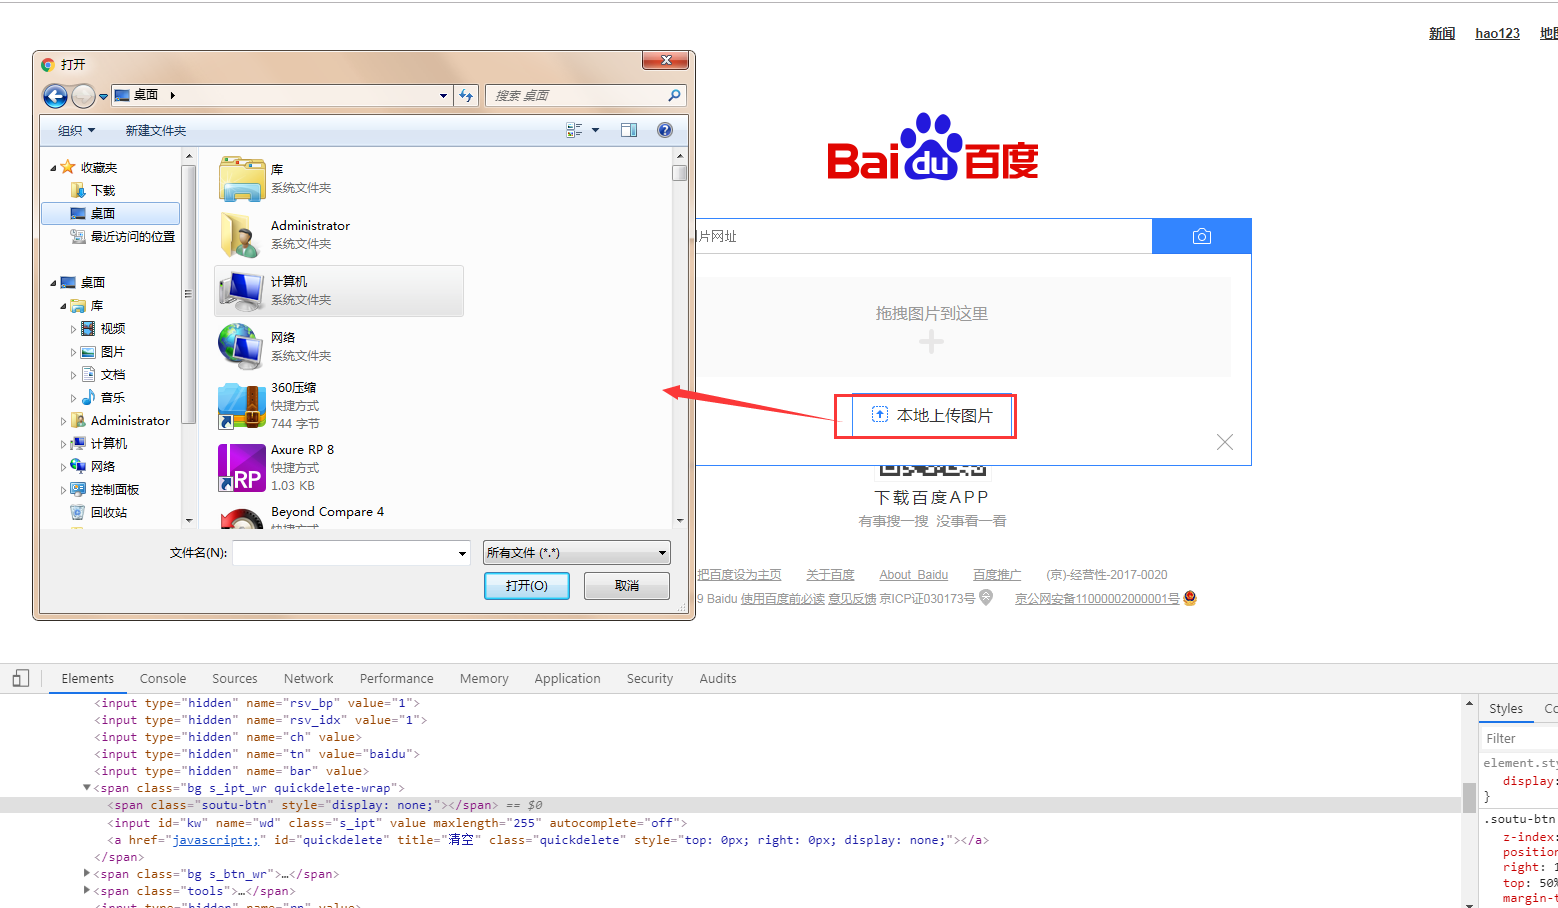Screen dimensions: 1558x908
Task: Select 最近访问的位置 in favorites
Action: (x=133, y=237)
